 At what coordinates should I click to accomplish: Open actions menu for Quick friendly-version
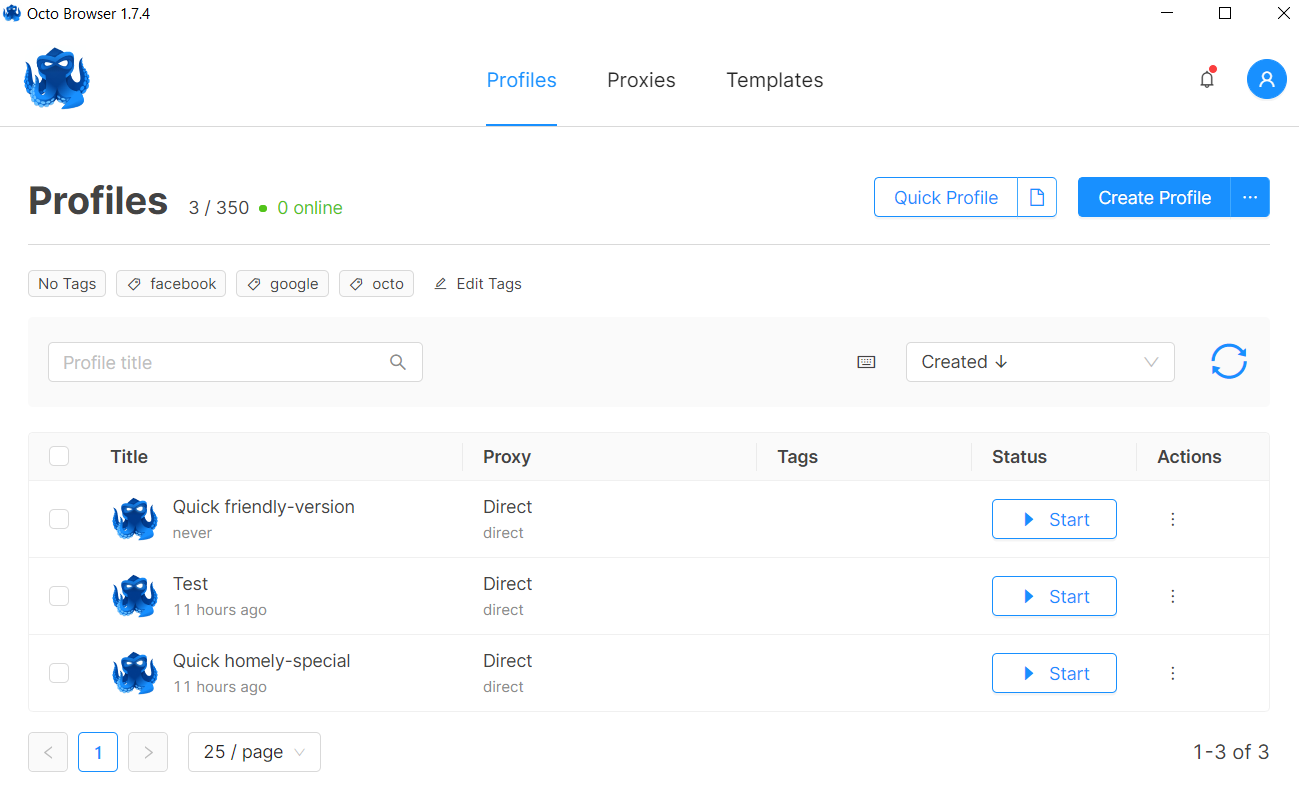1173,519
